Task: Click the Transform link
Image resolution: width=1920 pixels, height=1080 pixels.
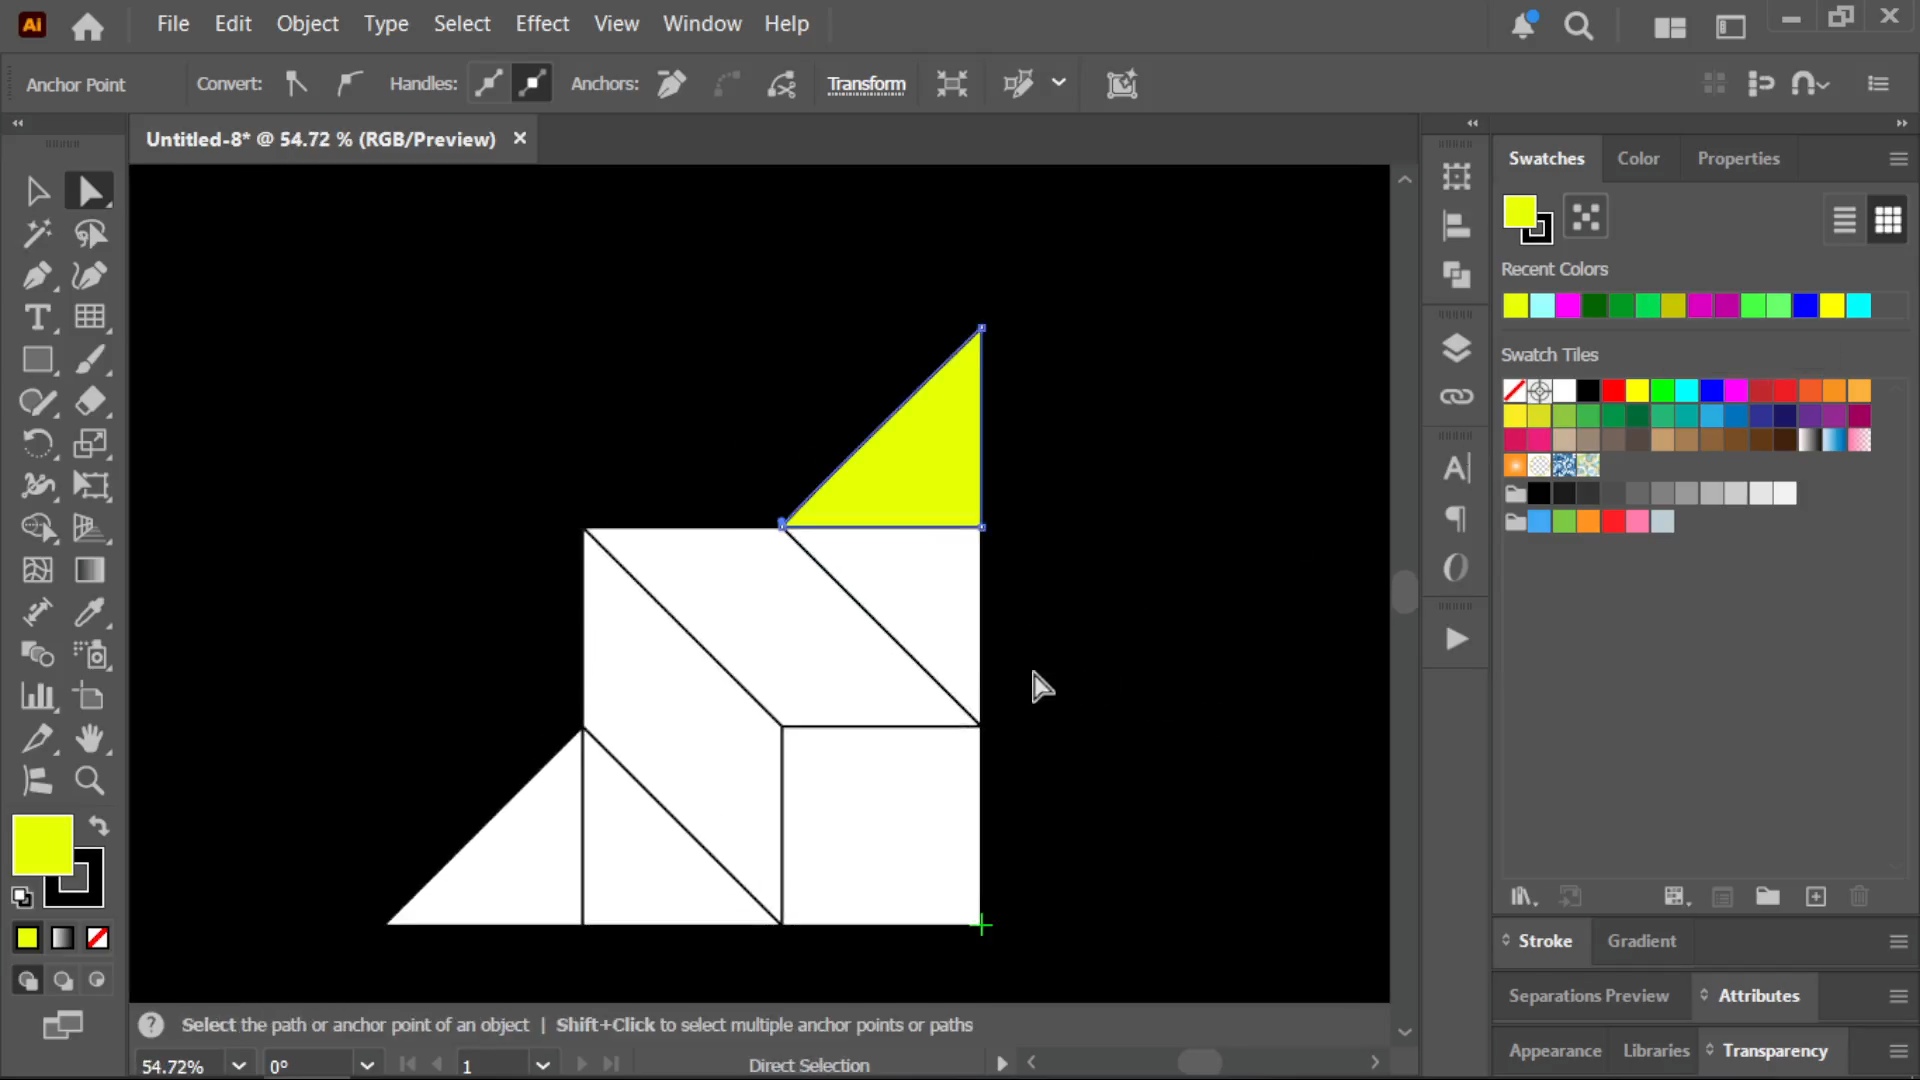Action: 866,85
